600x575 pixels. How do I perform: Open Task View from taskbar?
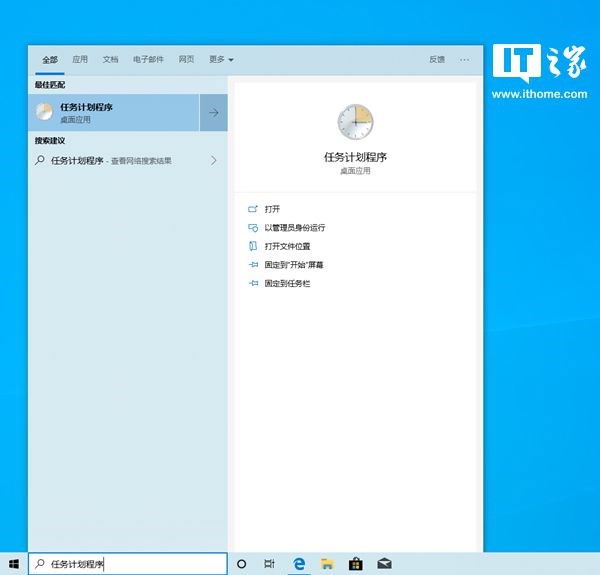[269, 564]
